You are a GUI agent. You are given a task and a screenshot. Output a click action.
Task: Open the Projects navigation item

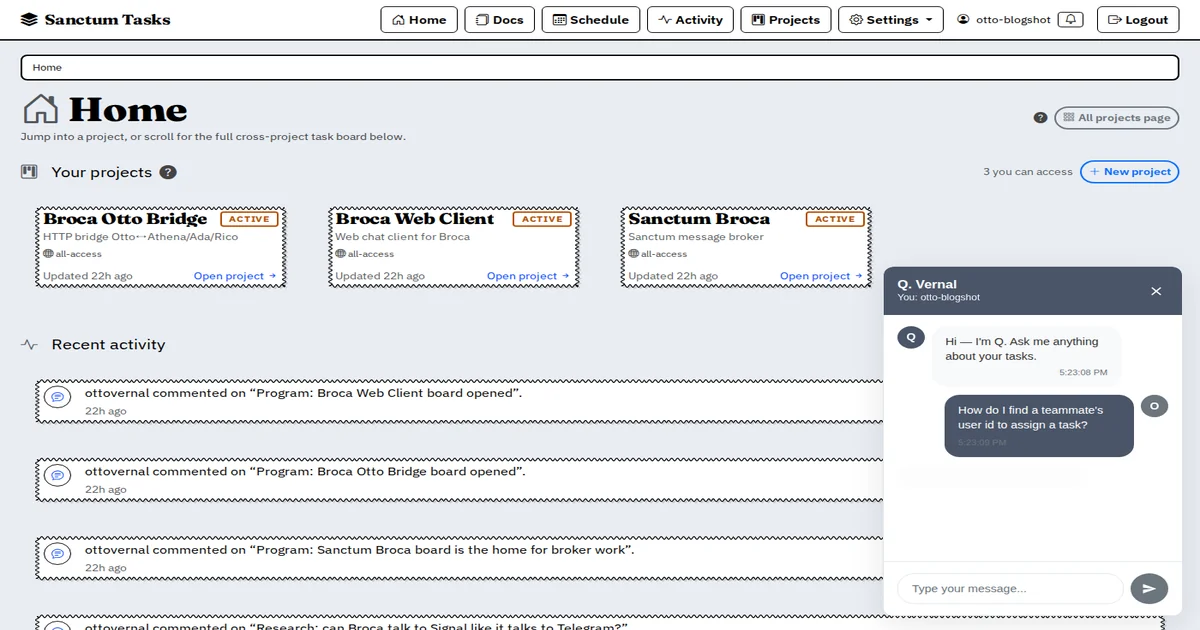click(786, 19)
